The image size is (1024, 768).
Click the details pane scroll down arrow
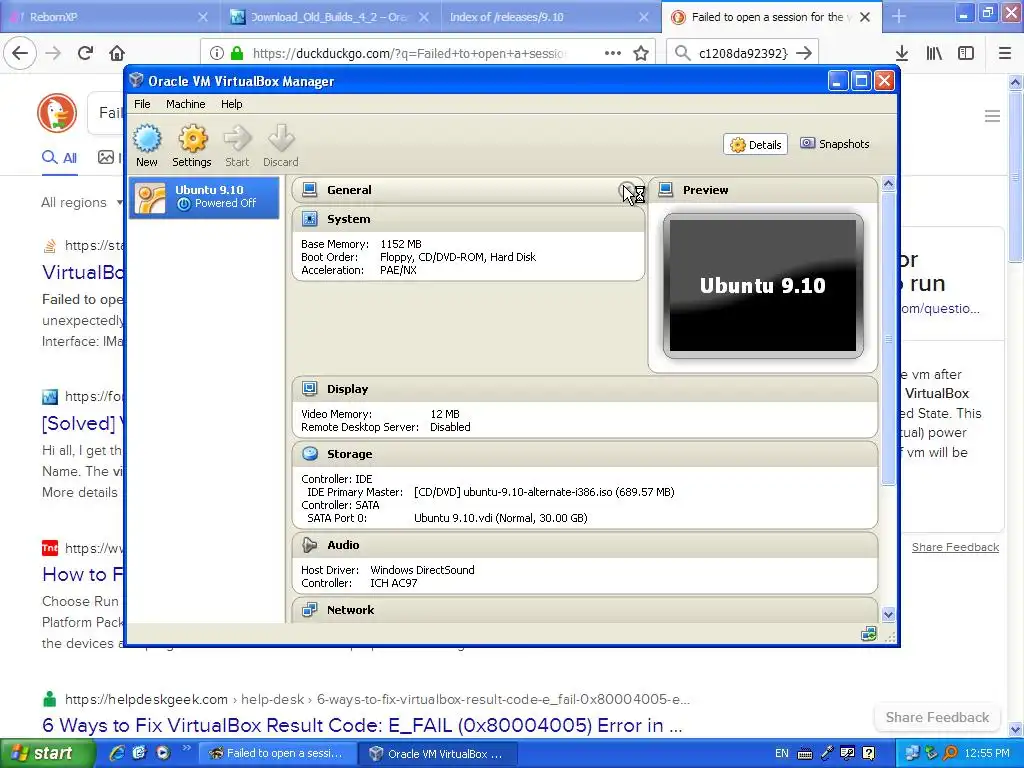(x=888, y=615)
